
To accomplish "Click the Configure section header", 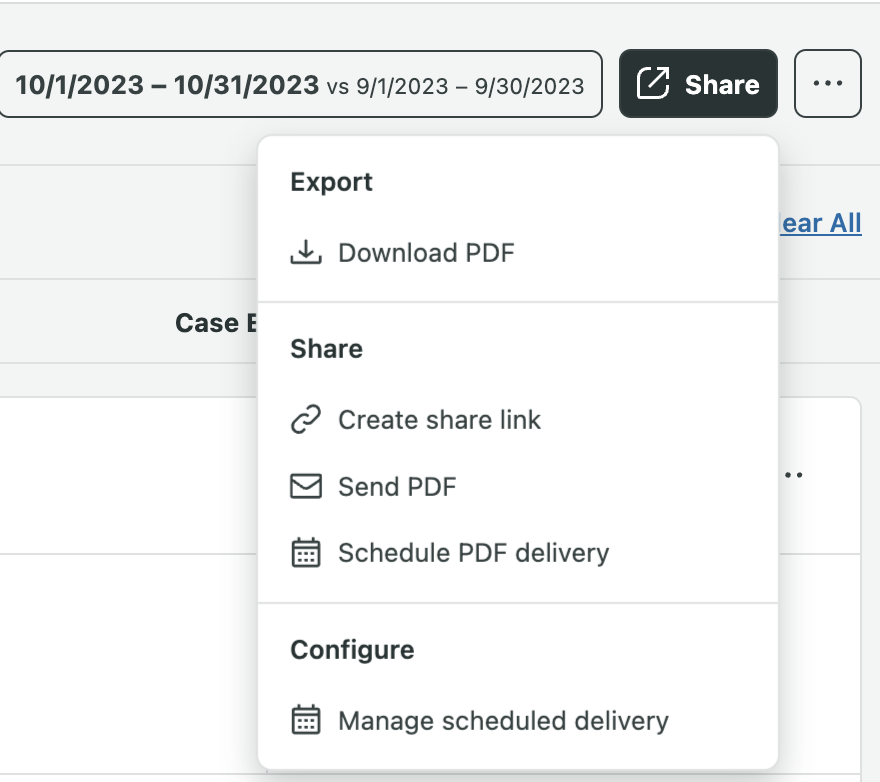I will (x=352, y=649).
